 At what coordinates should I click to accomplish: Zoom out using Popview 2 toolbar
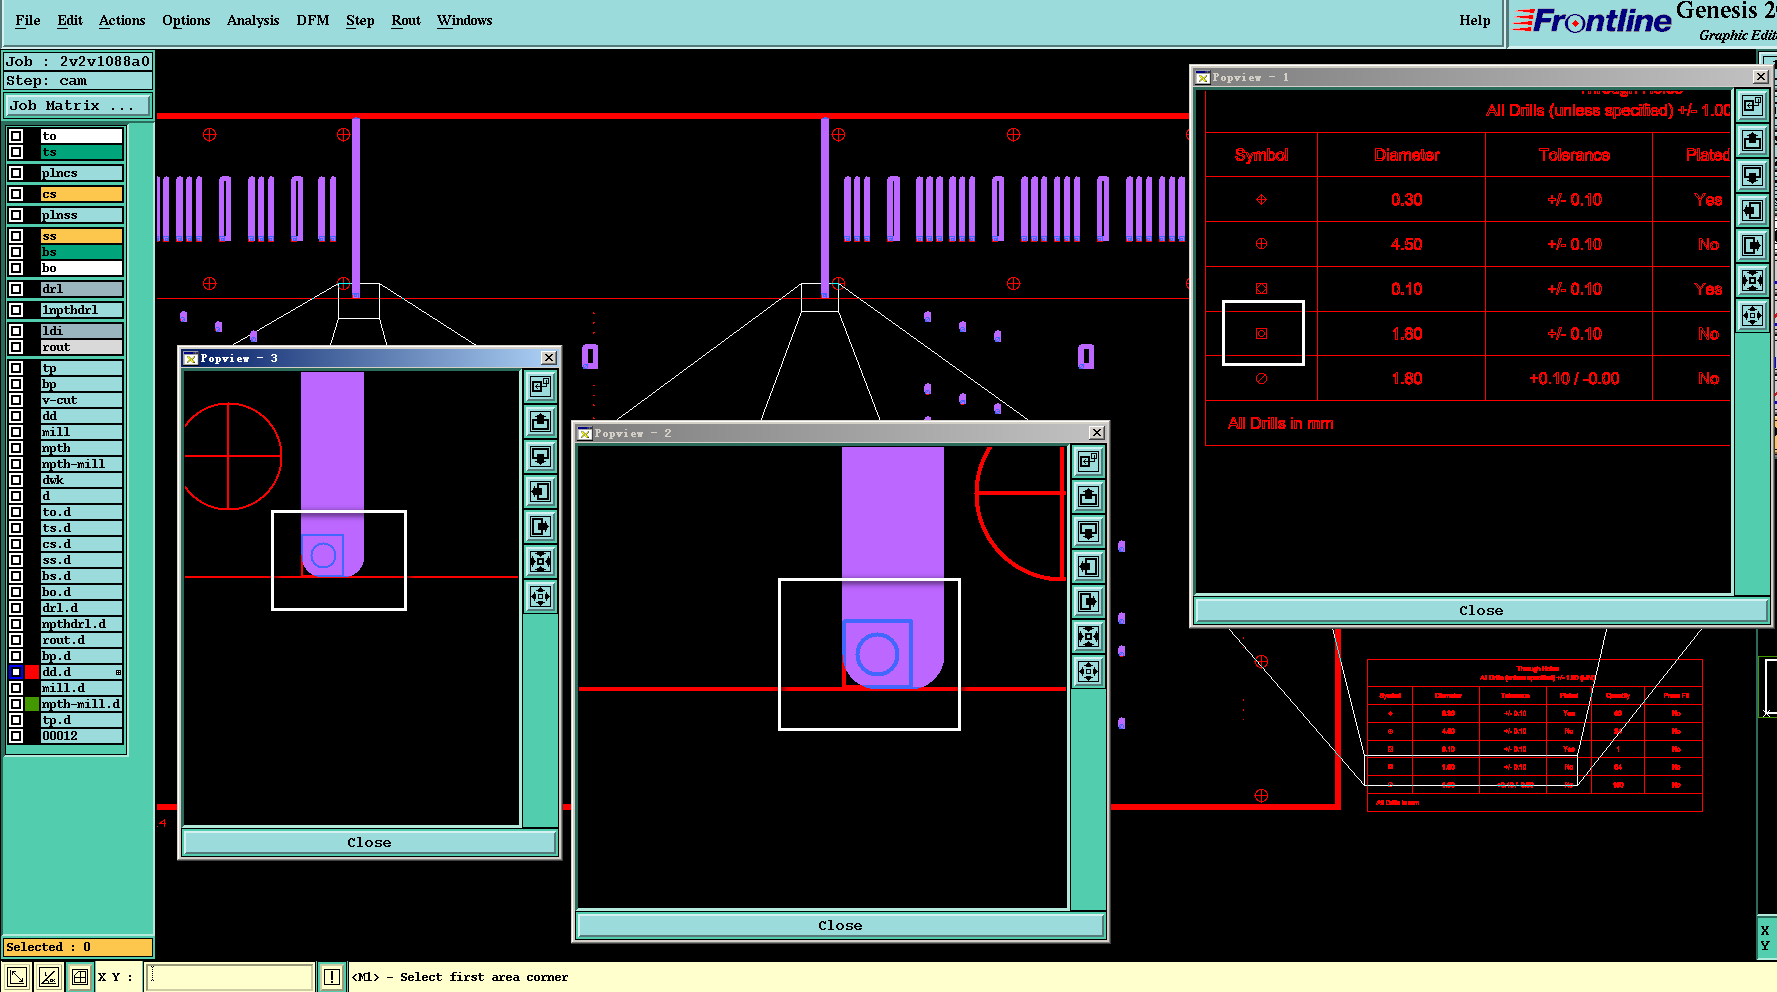1089,671
